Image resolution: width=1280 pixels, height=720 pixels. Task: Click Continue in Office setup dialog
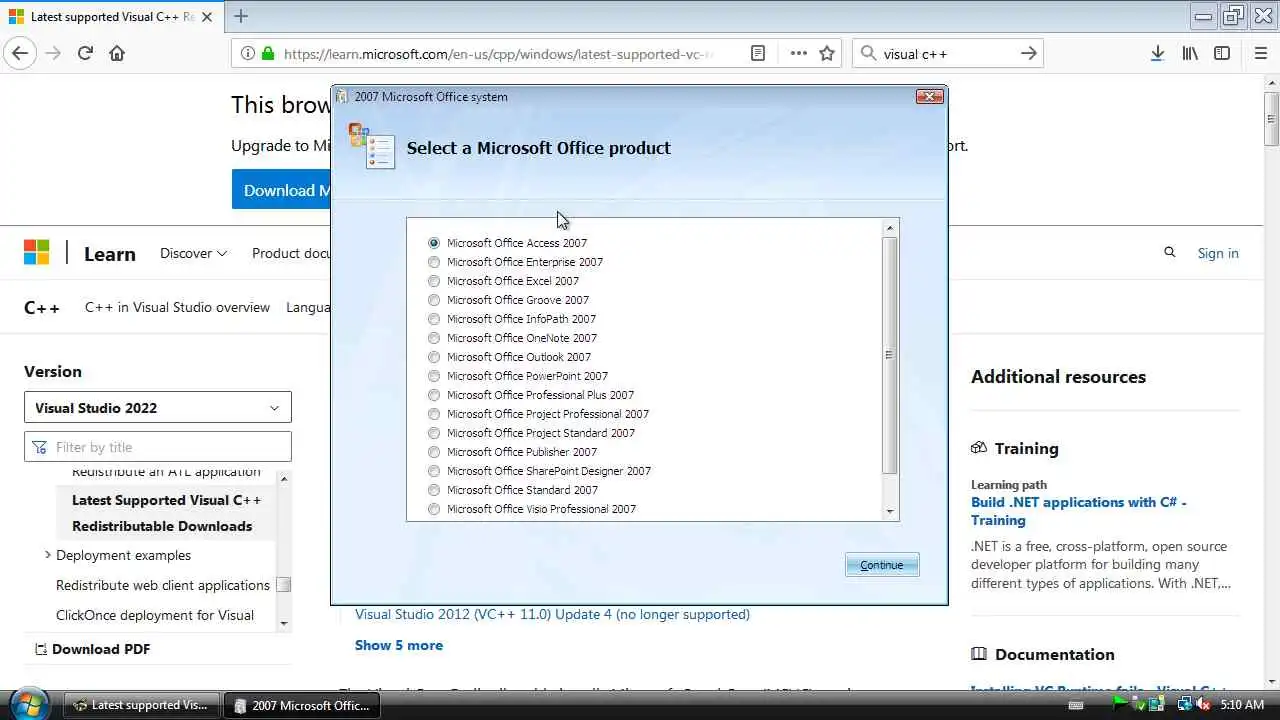point(882,565)
